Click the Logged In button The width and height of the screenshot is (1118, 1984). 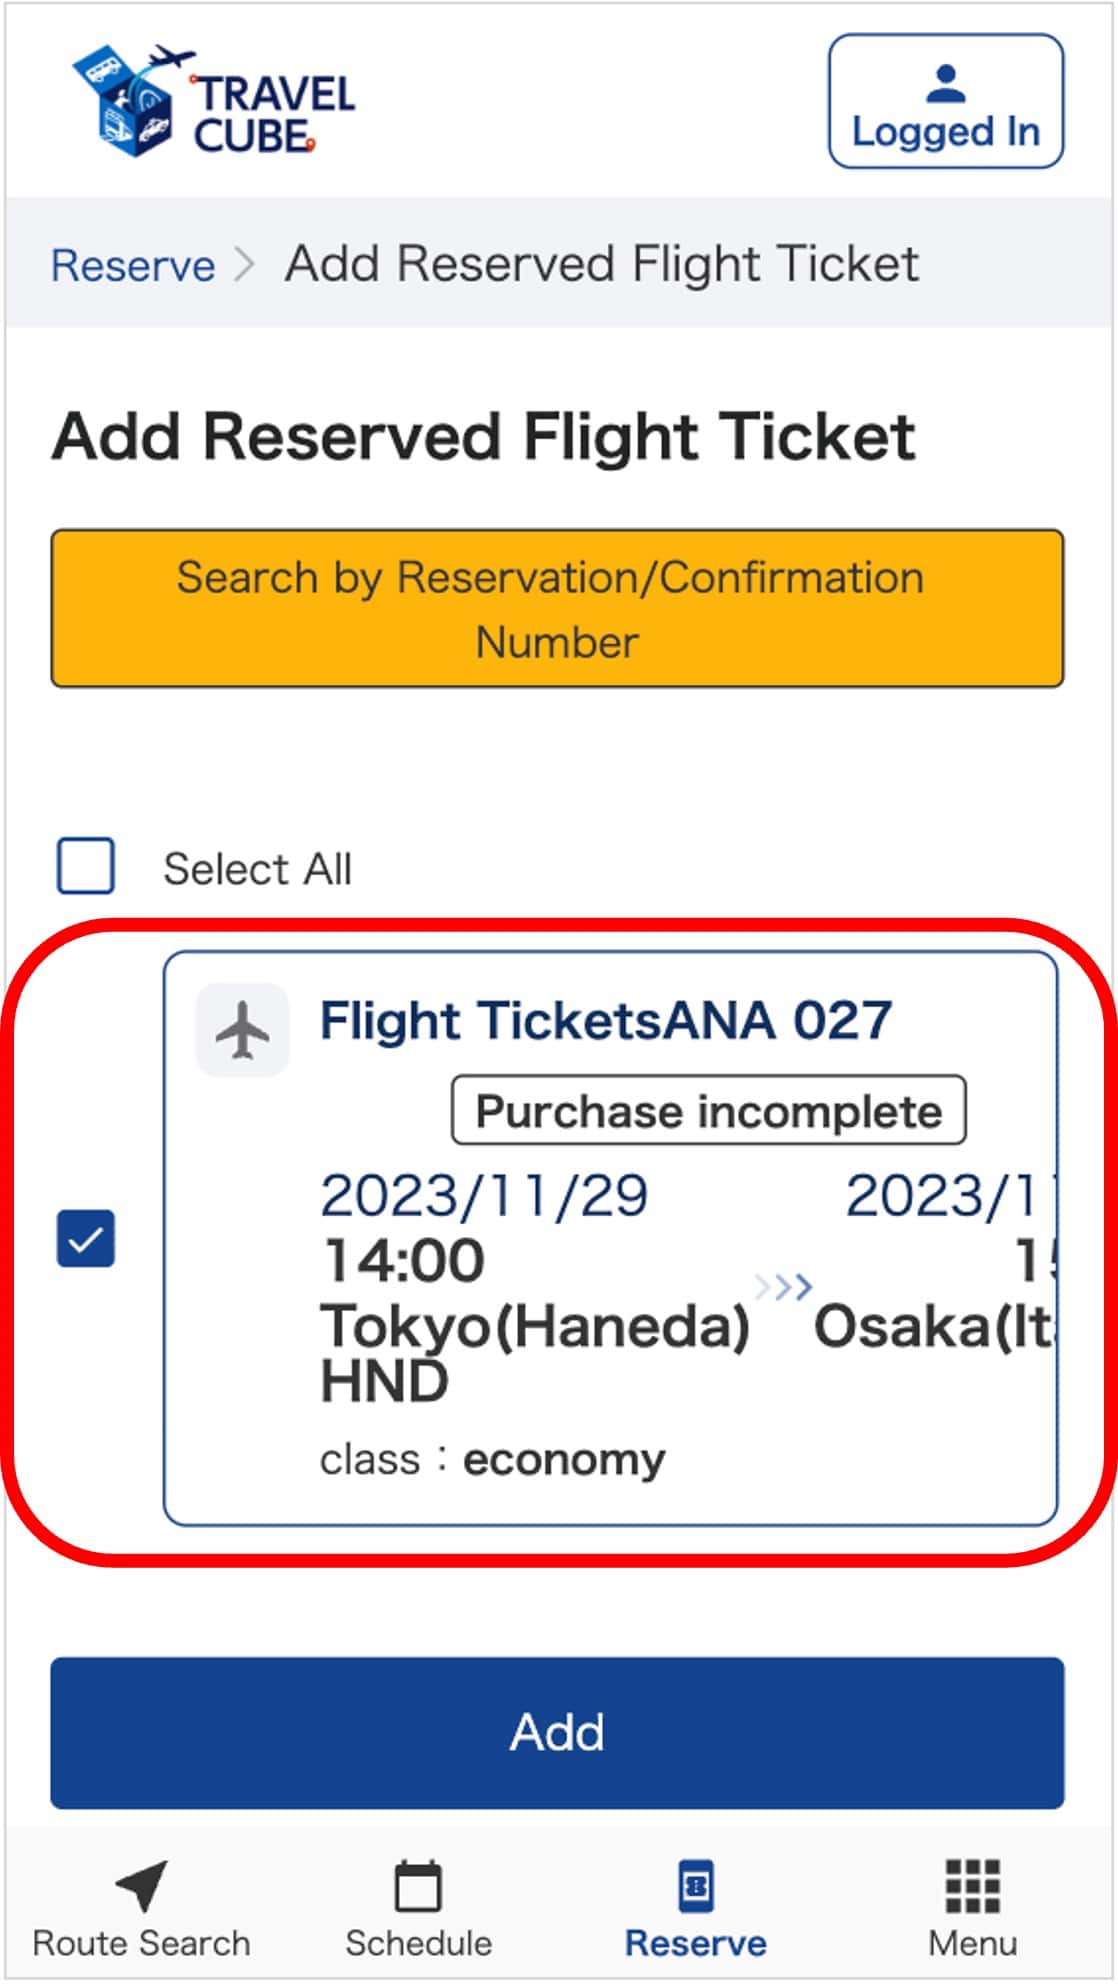click(945, 102)
